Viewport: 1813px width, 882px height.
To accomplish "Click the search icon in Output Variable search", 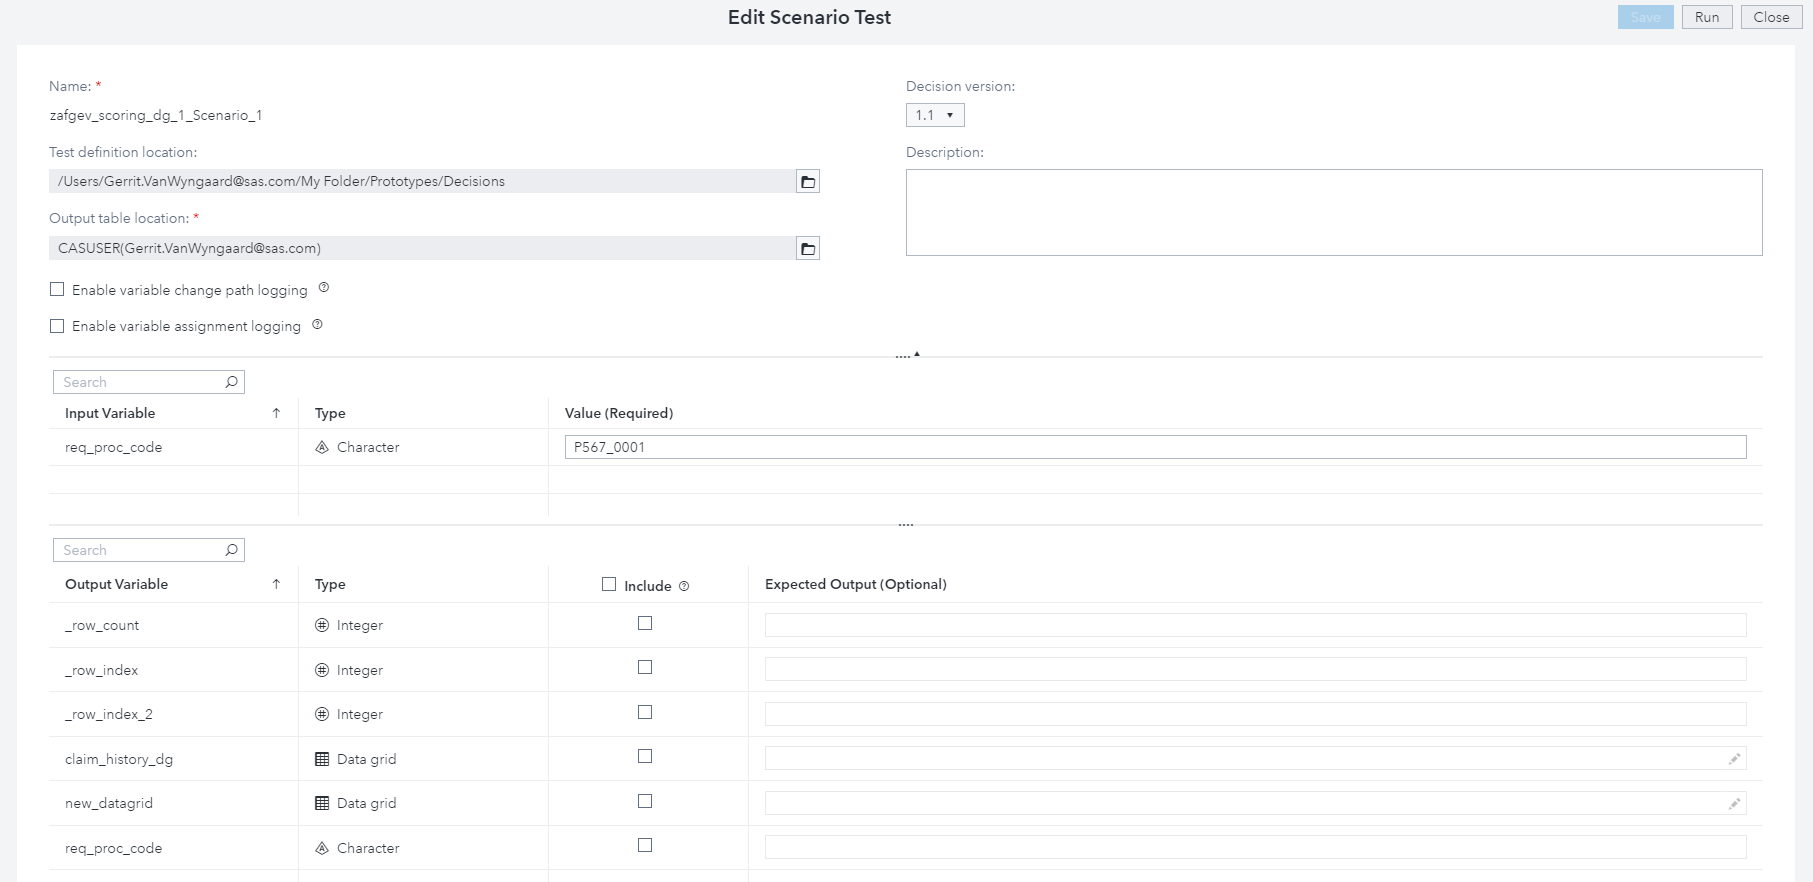I will [231, 550].
